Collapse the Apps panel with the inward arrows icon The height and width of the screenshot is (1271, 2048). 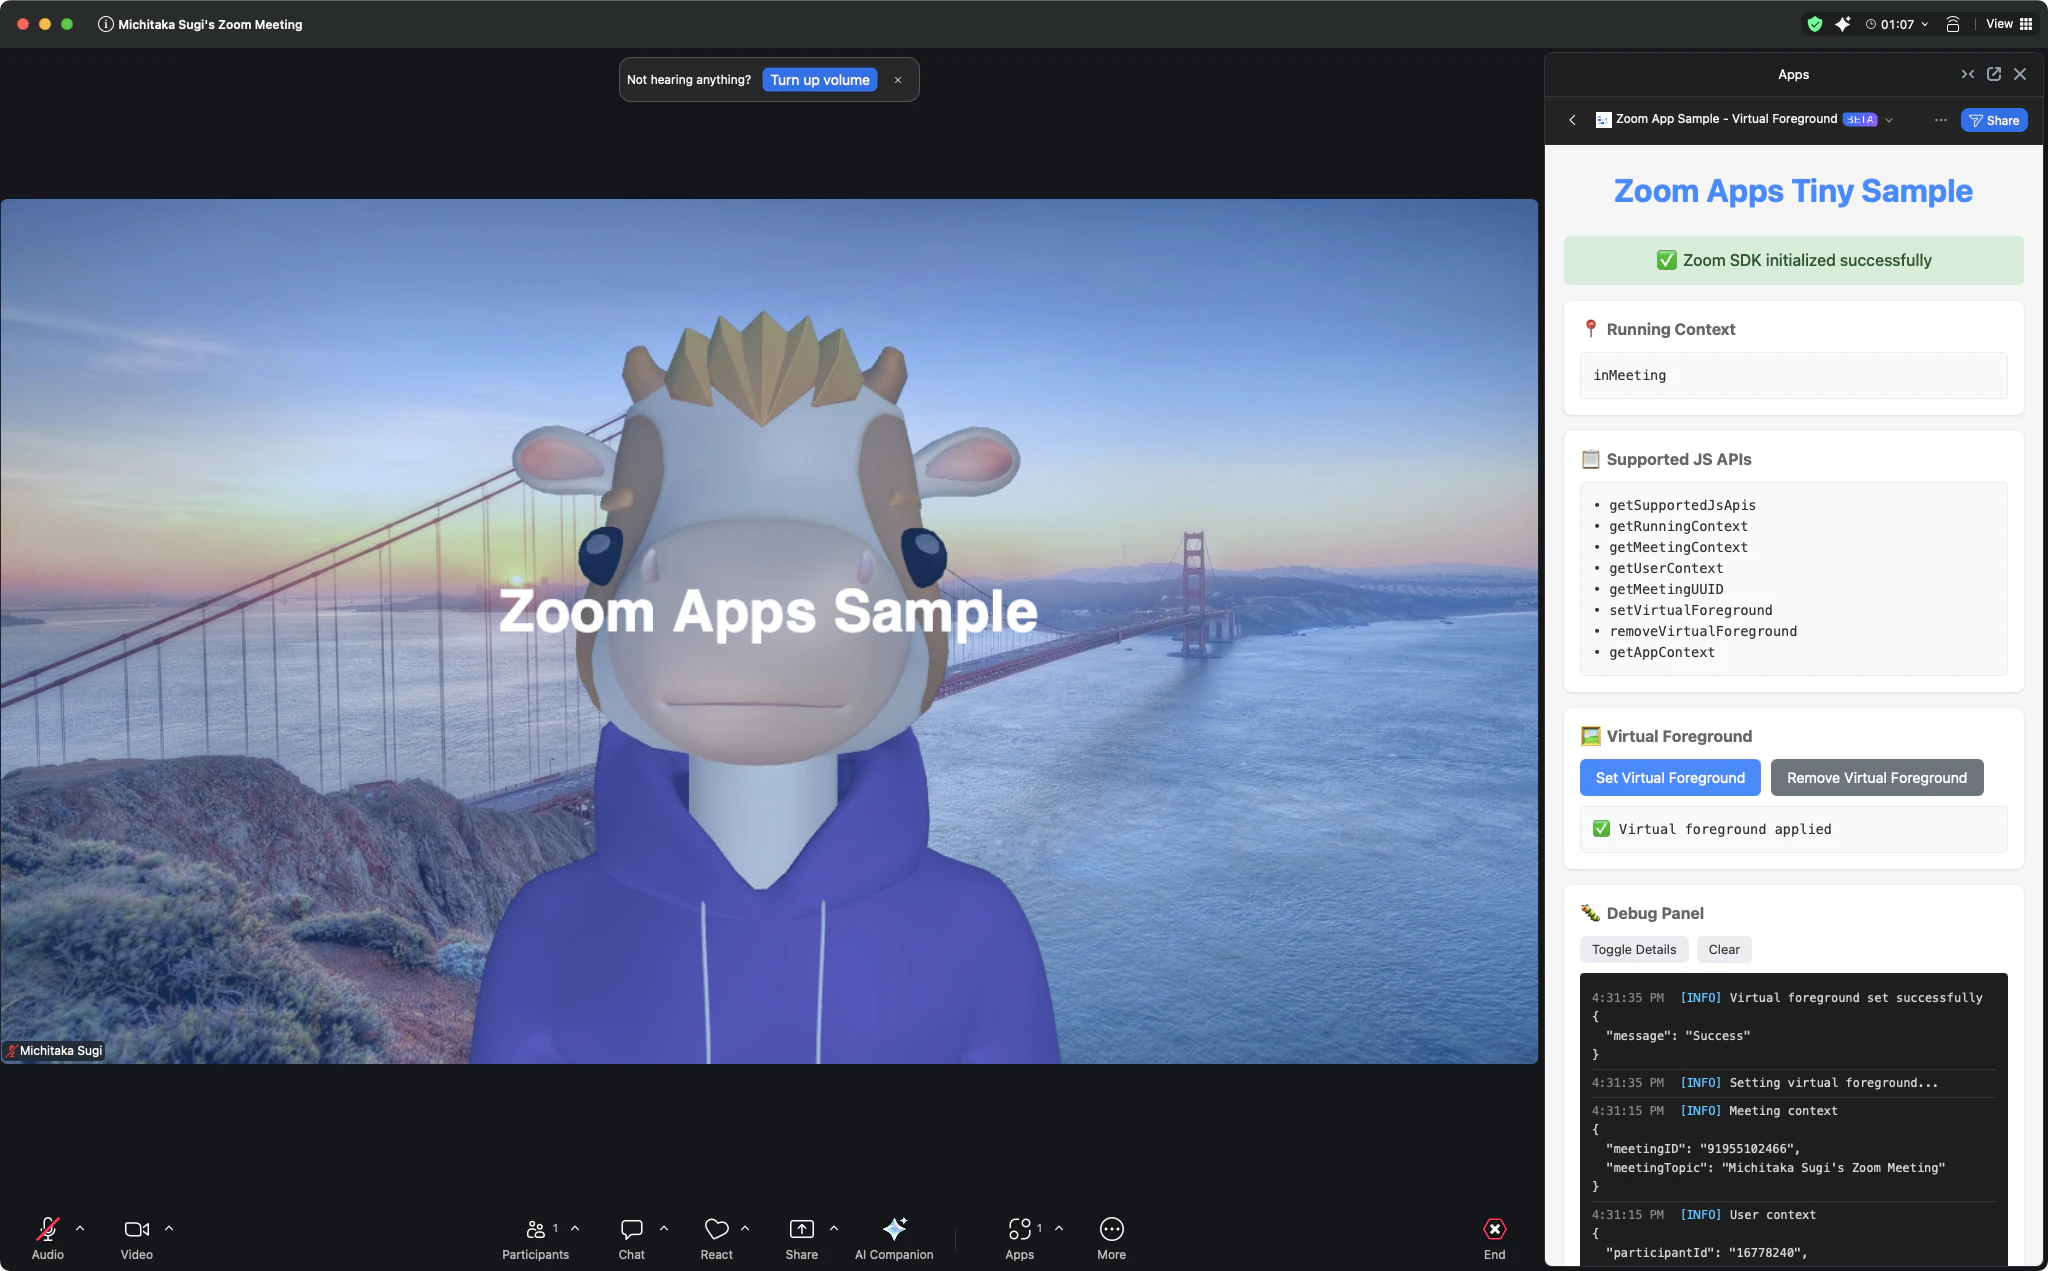1968,74
